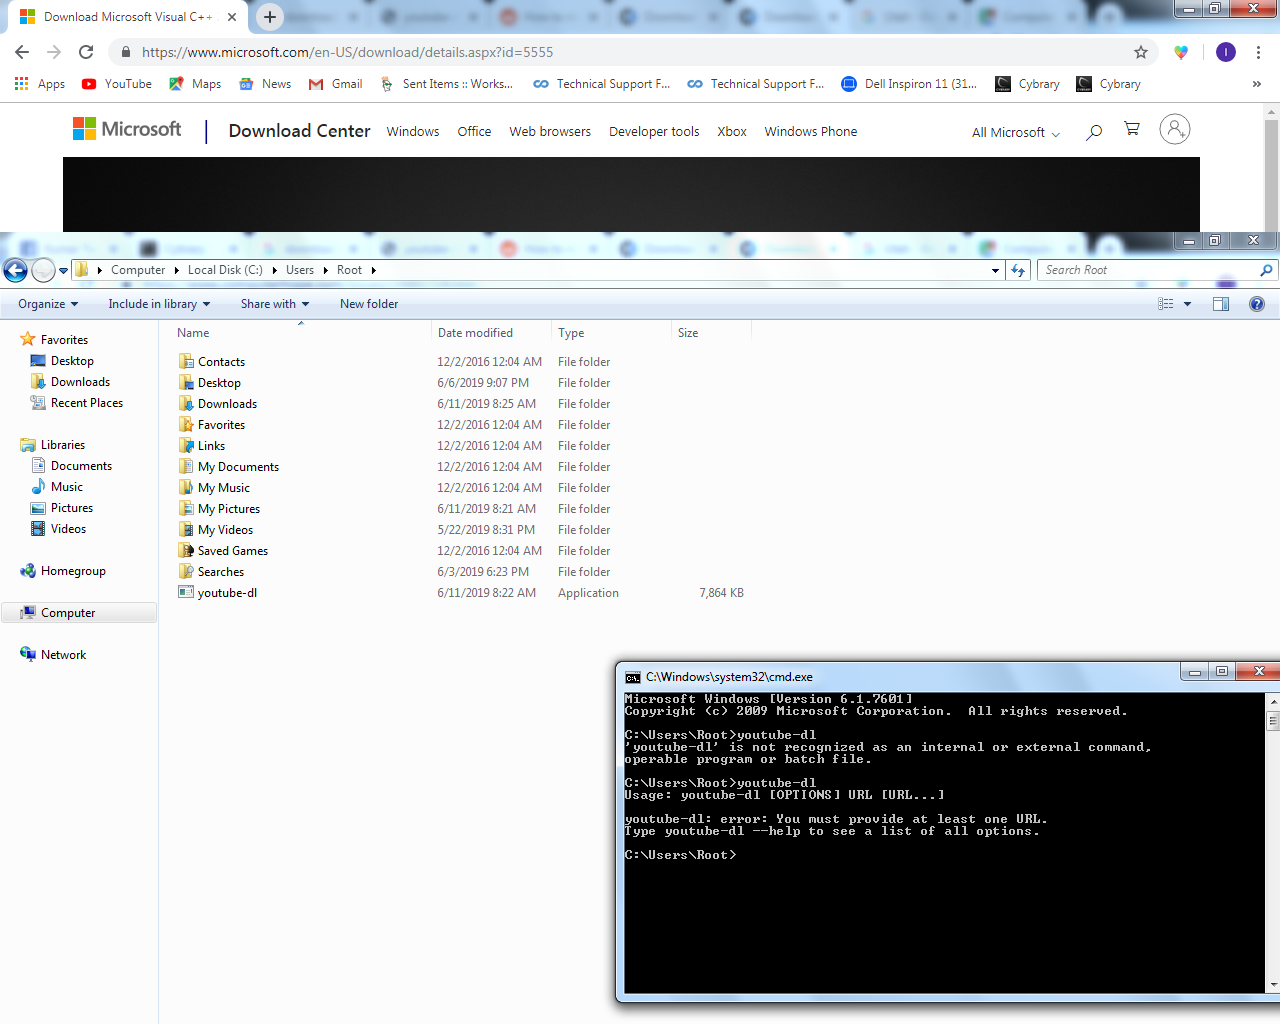This screenshot has width=1280, height=1024.
Task: Go back in Chrome browser
Action: (x=22, y=52)
